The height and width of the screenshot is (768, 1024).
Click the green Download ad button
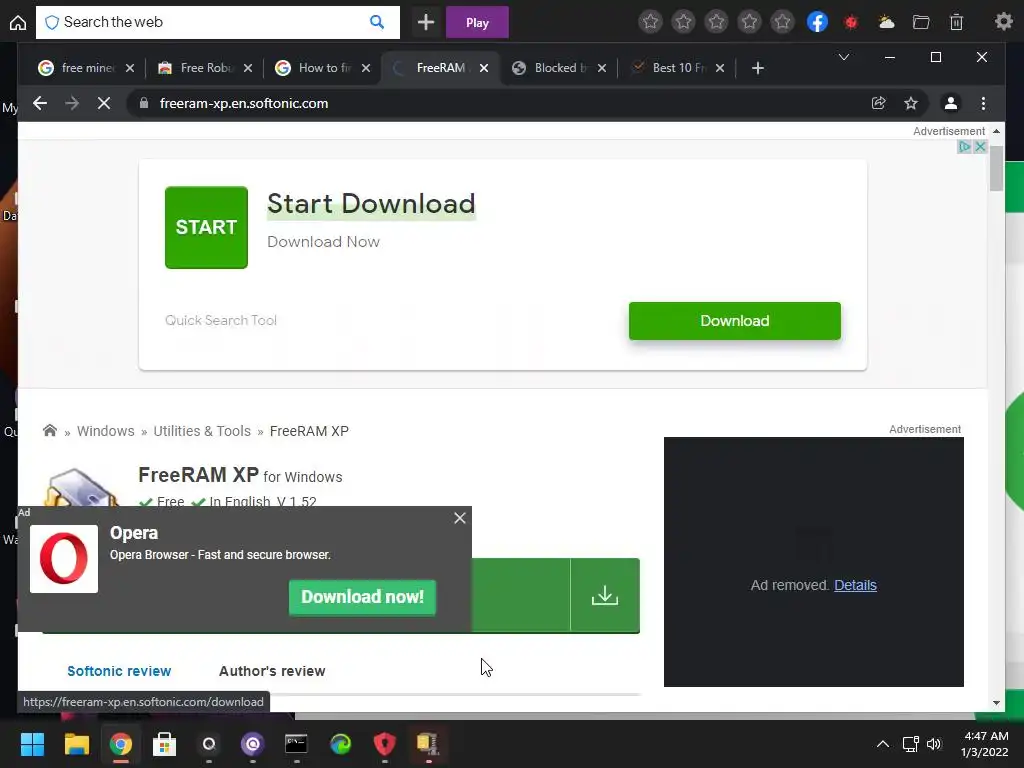(735, 321)
